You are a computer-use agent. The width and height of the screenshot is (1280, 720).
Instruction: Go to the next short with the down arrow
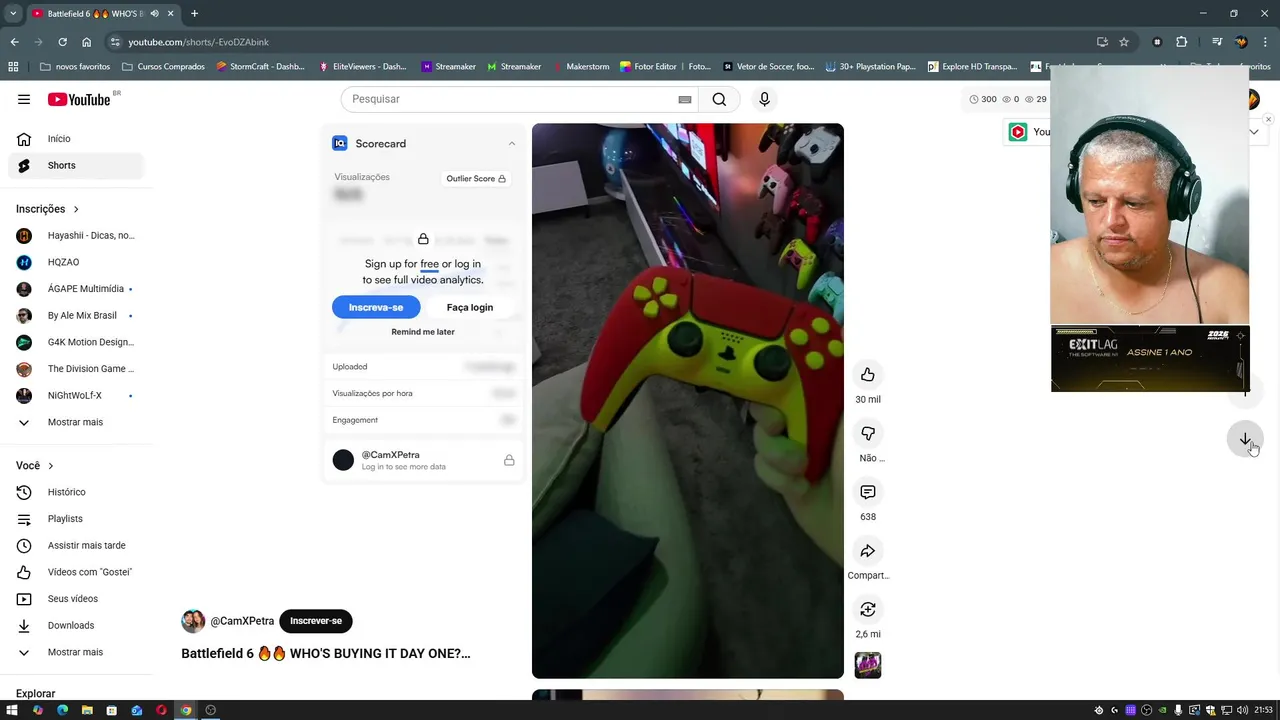(x=1245, y=439)
